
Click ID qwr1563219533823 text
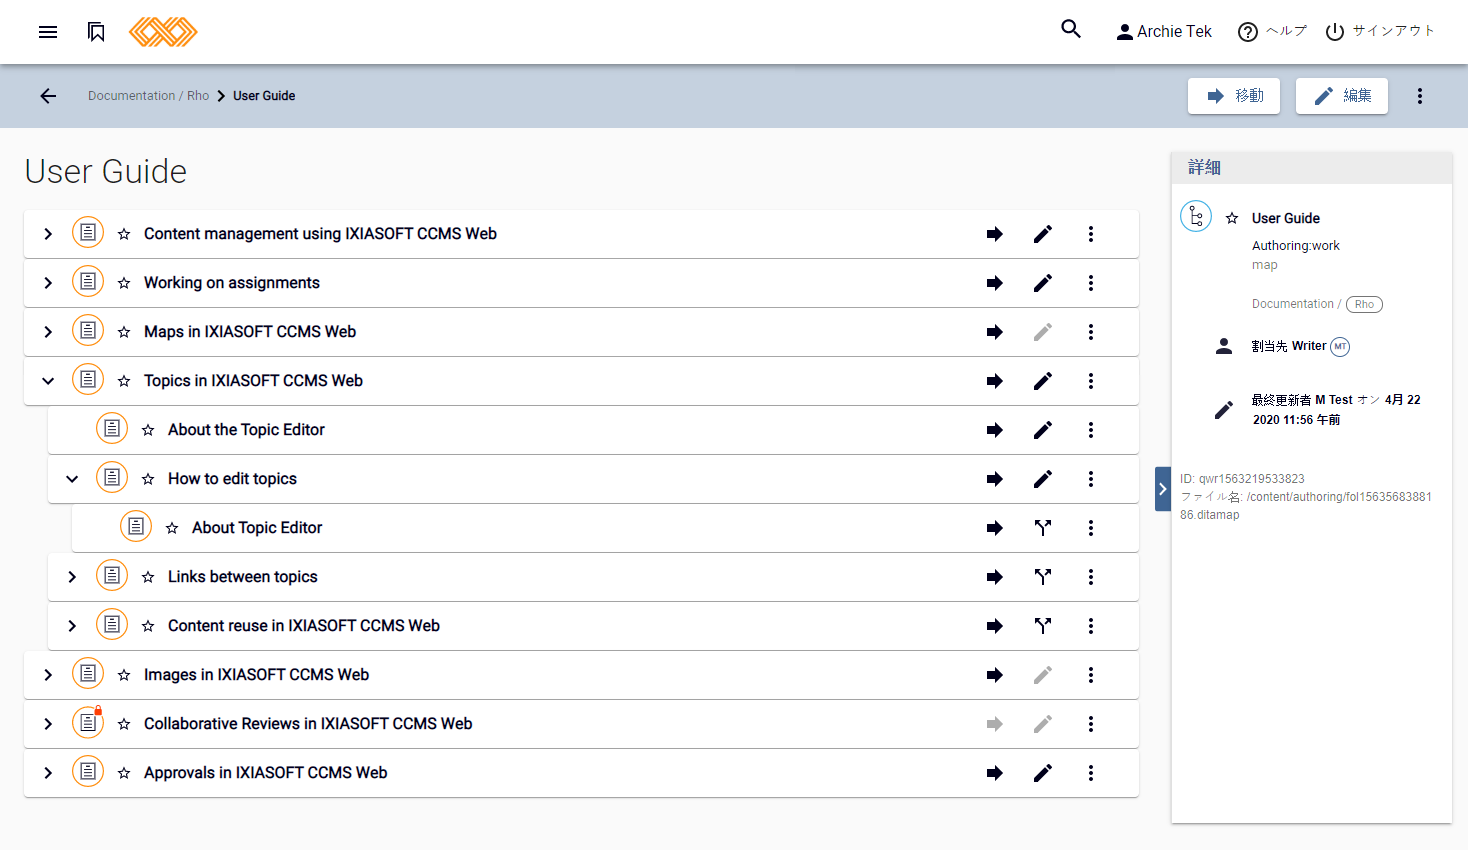[1242, 479]
